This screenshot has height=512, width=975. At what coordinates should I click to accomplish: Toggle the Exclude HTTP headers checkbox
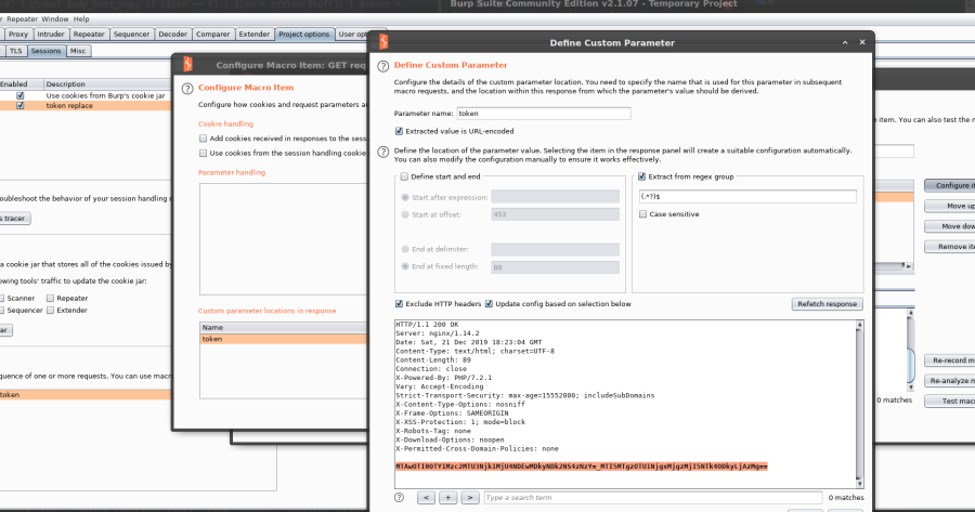400,304
